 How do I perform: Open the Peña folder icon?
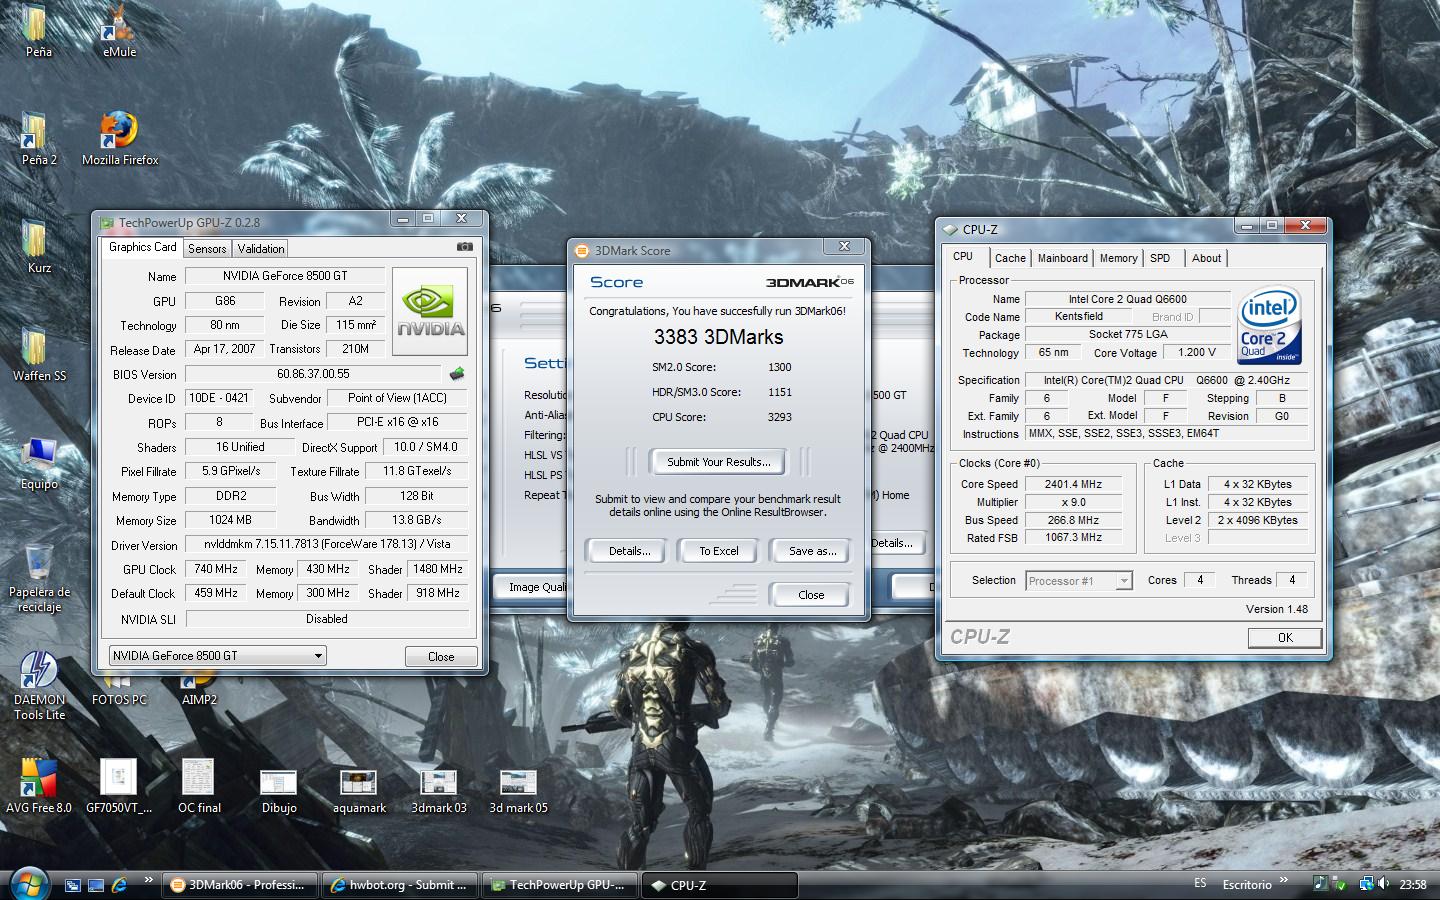tap(37, 30)
